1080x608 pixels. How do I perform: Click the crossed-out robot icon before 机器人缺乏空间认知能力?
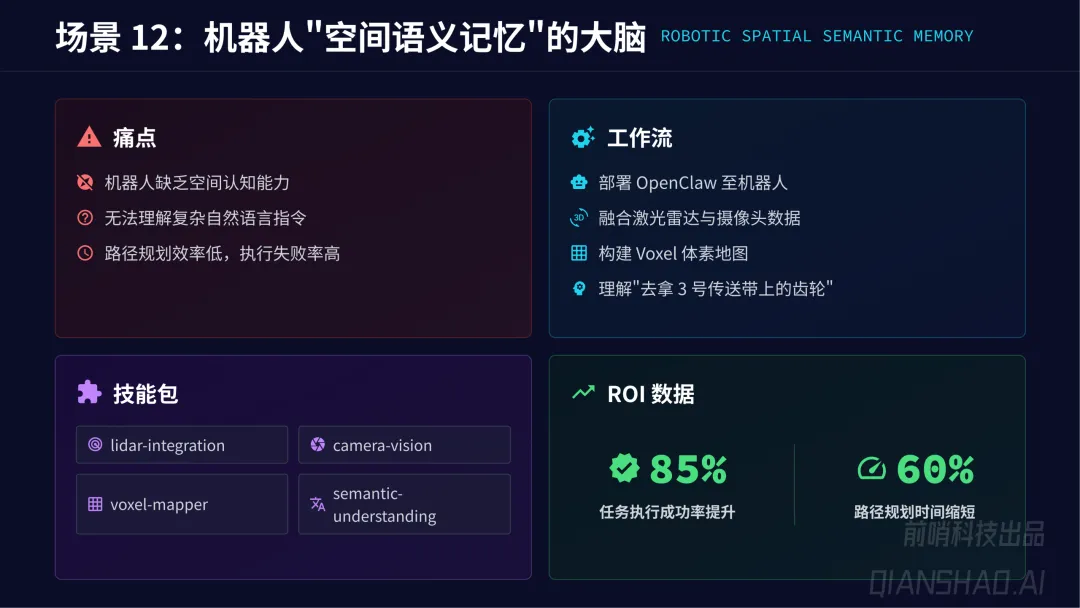(x=85, y=182)
